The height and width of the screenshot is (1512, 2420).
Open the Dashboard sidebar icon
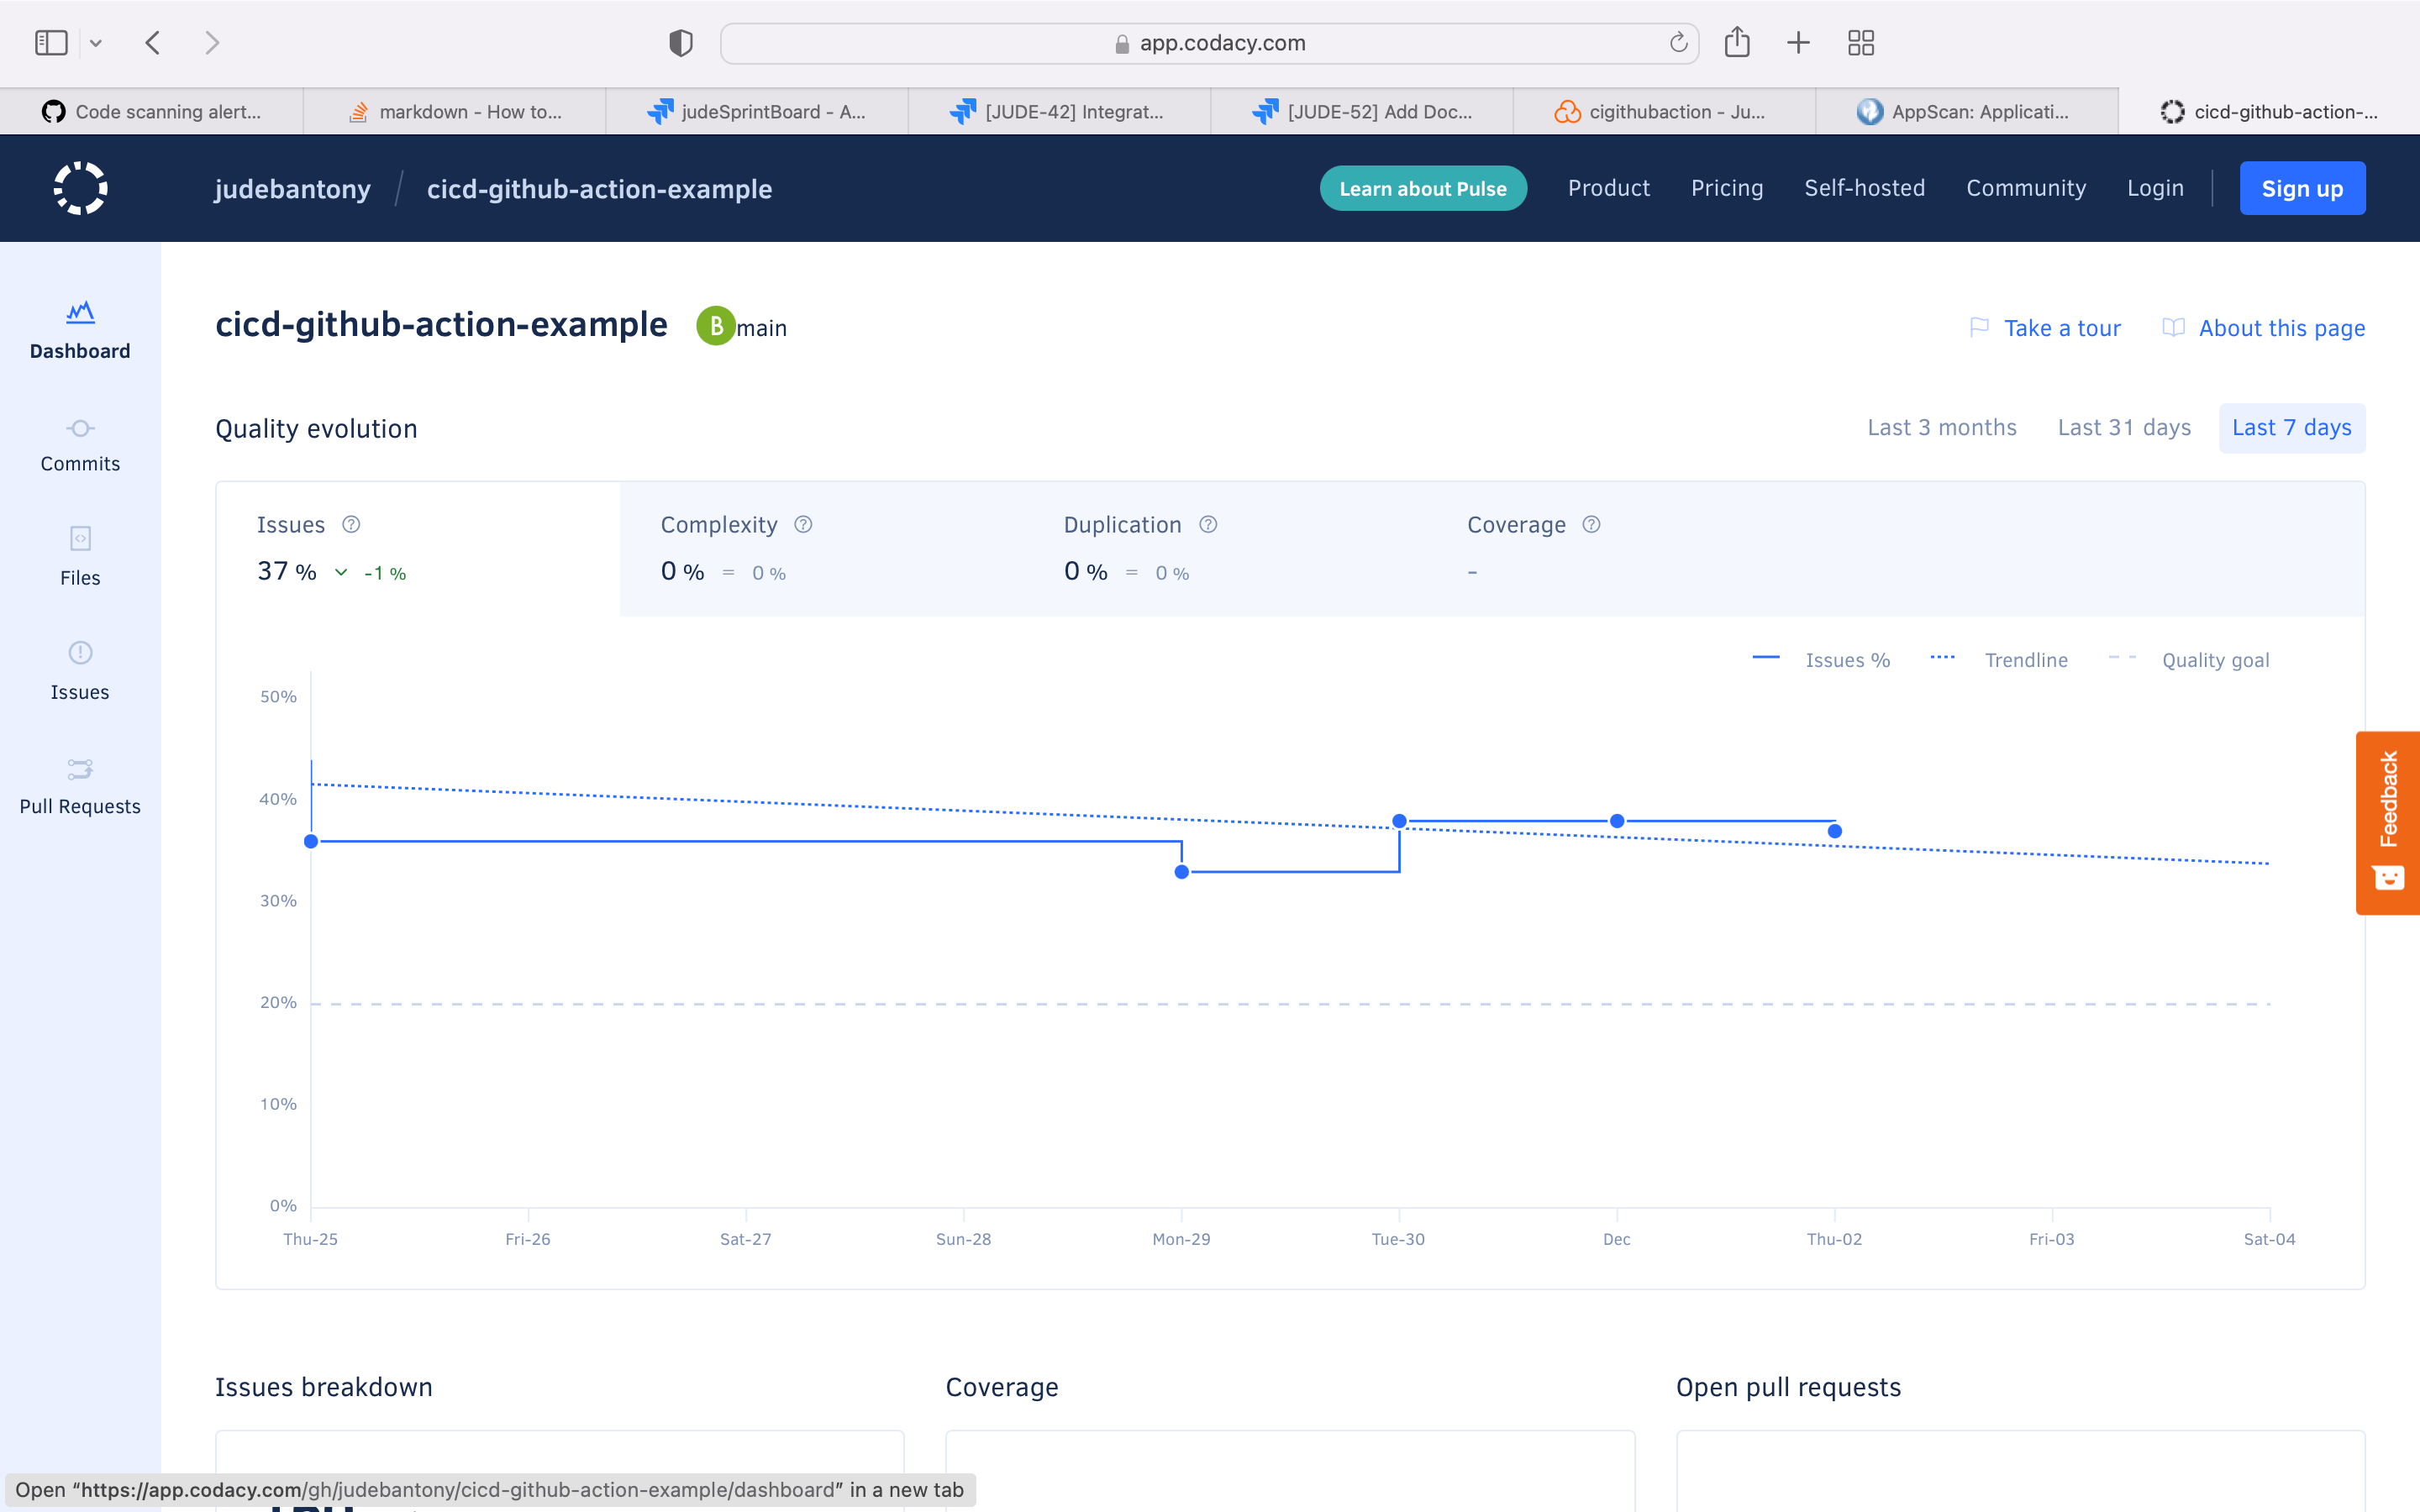[x=80, y=313]
